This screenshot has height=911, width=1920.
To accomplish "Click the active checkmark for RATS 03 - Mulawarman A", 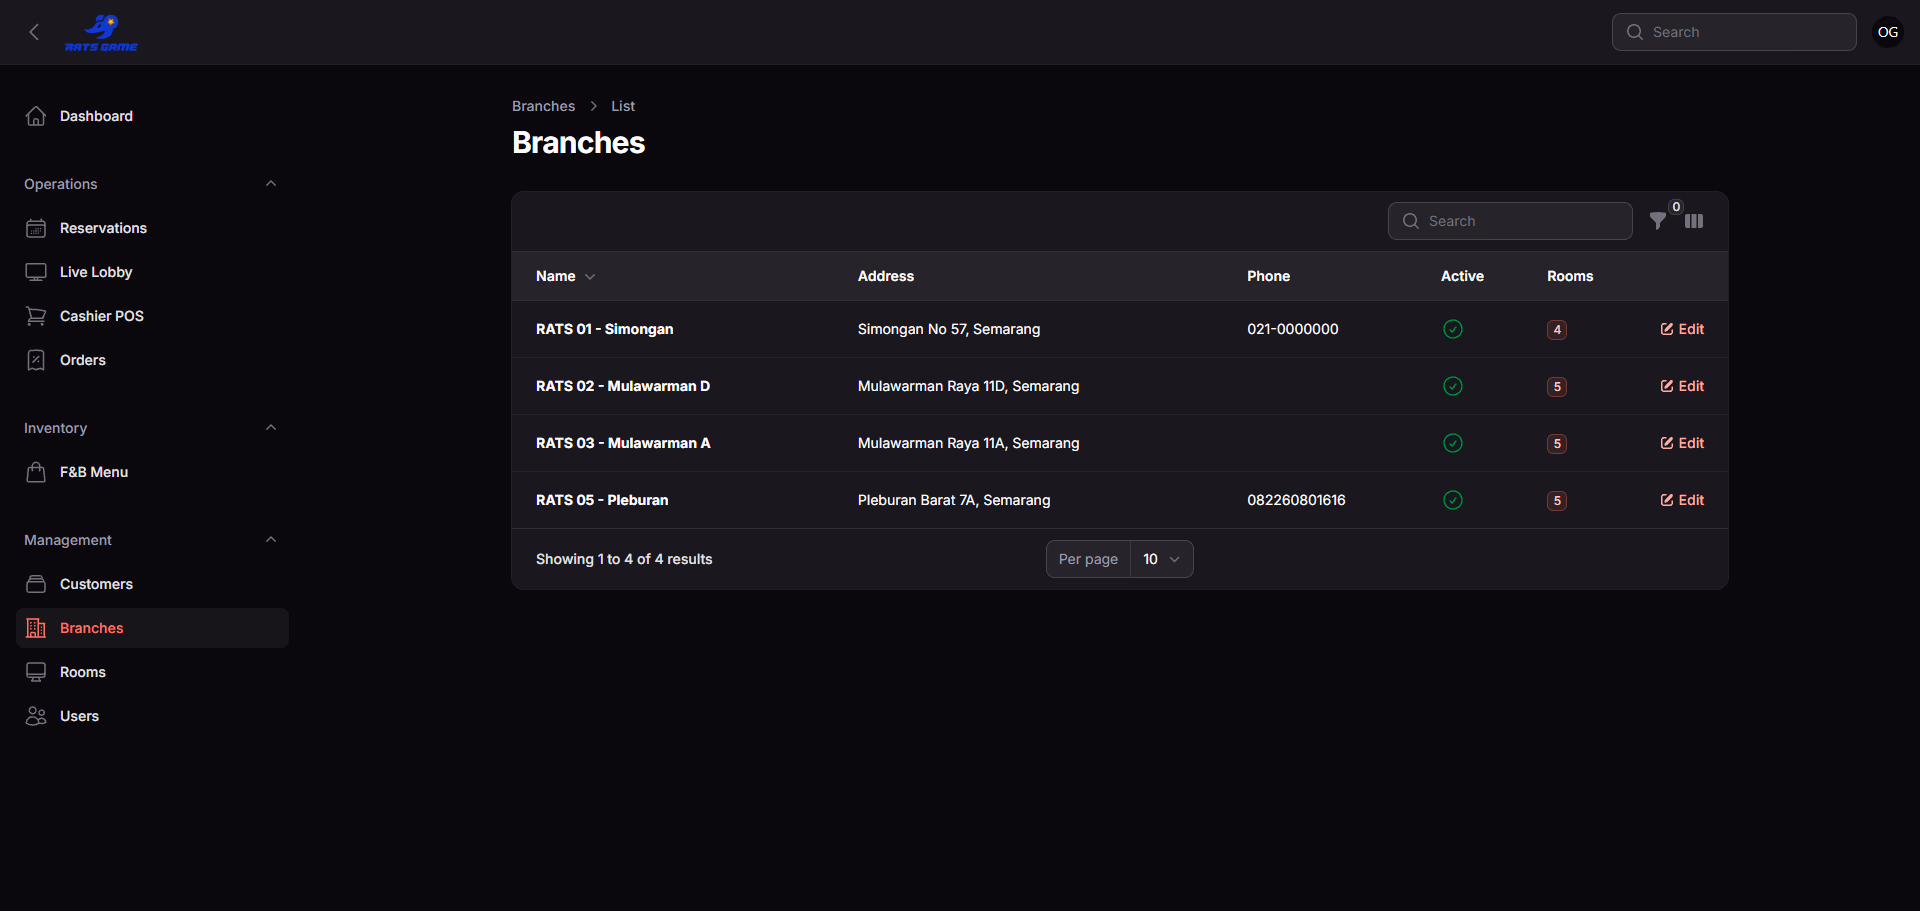I will [x=1453, y=443].
